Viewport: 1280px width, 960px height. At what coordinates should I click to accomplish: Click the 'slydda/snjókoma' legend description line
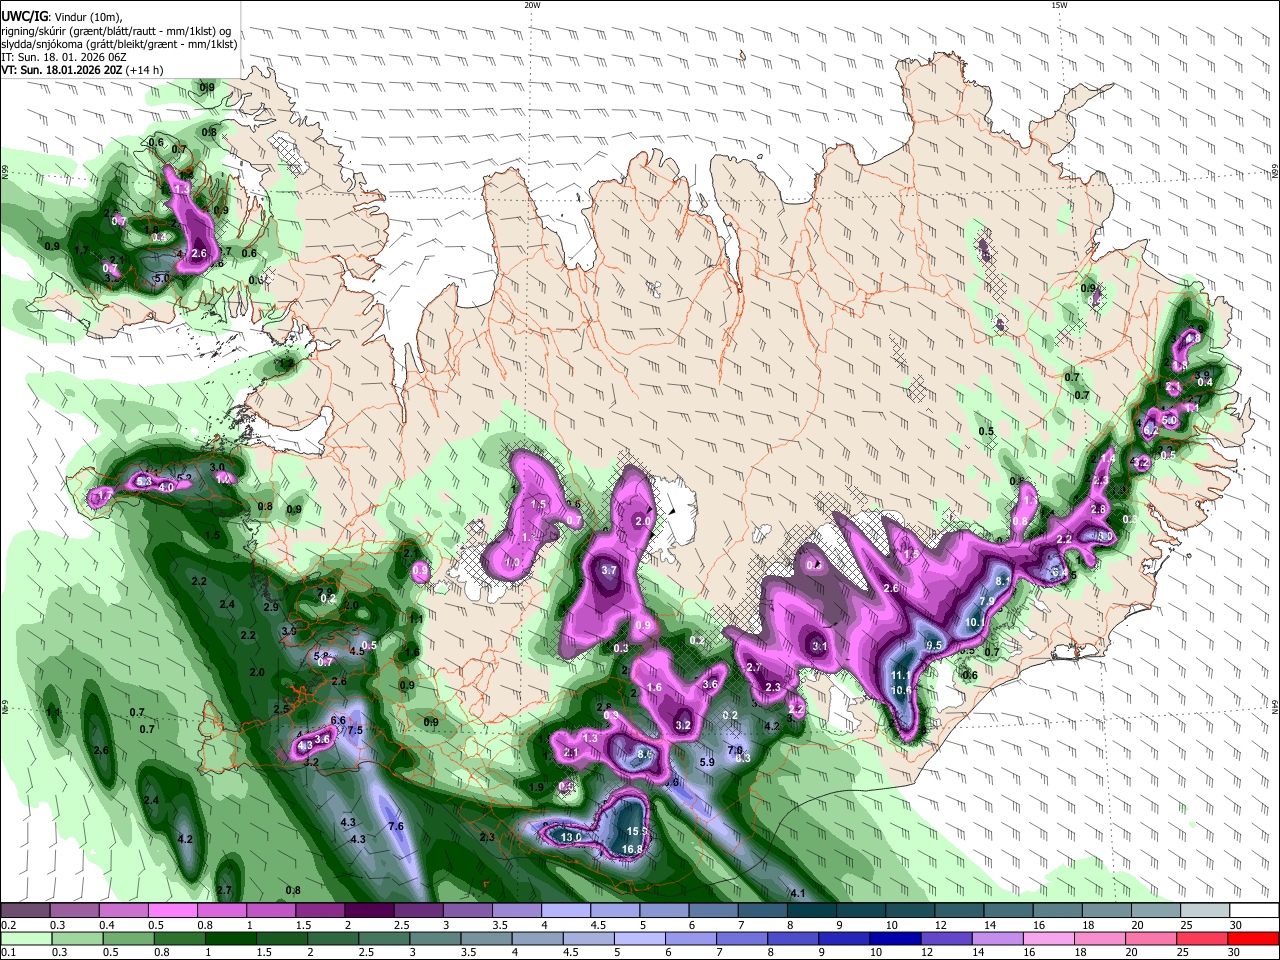[119, 44]
